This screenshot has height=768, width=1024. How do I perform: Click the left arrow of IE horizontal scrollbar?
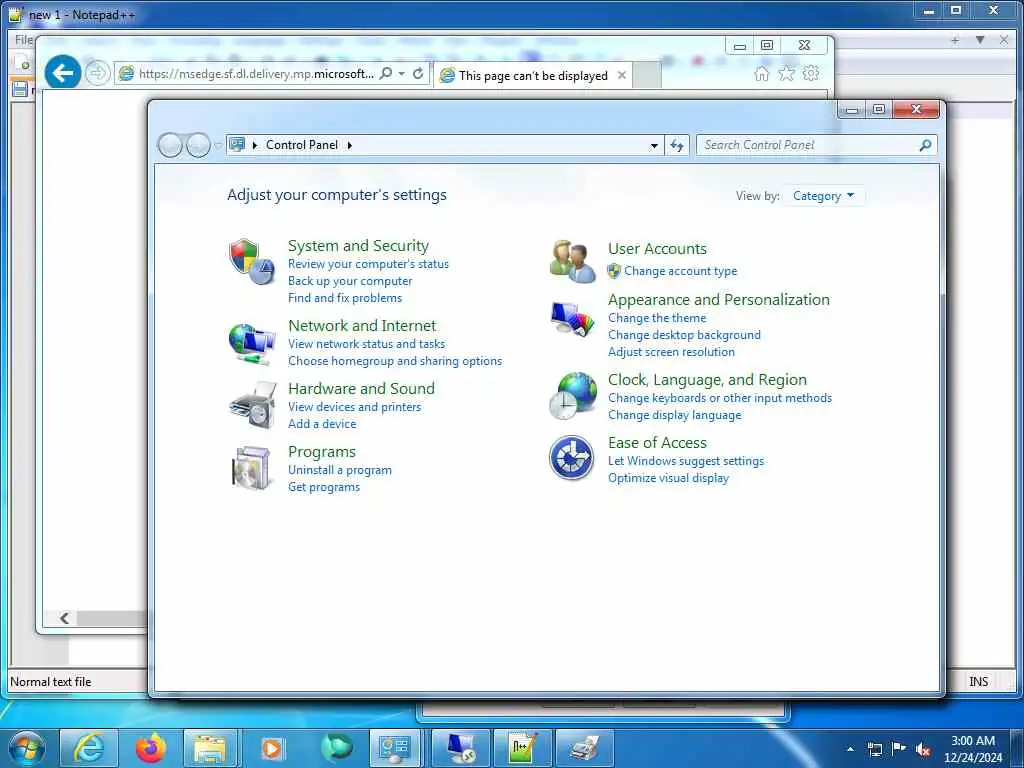click(x=64, y=618)
